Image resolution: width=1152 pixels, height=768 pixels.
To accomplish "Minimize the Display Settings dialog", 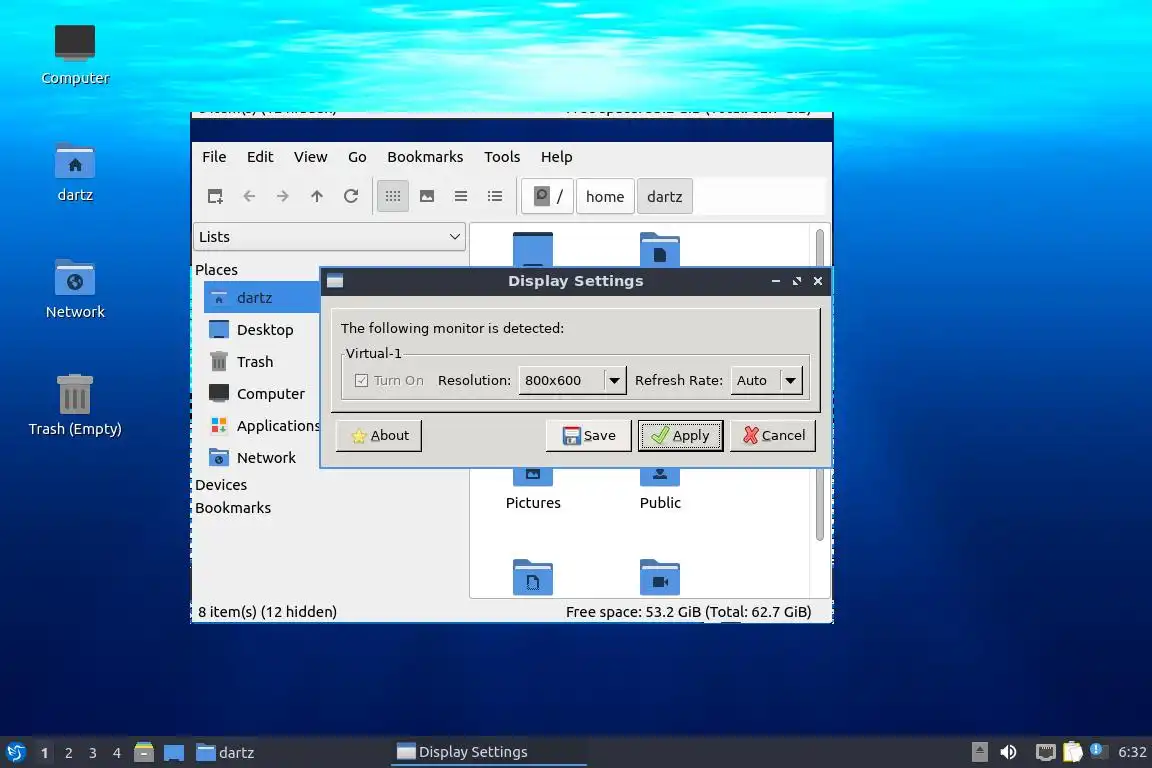I will [x=776, y=281].
